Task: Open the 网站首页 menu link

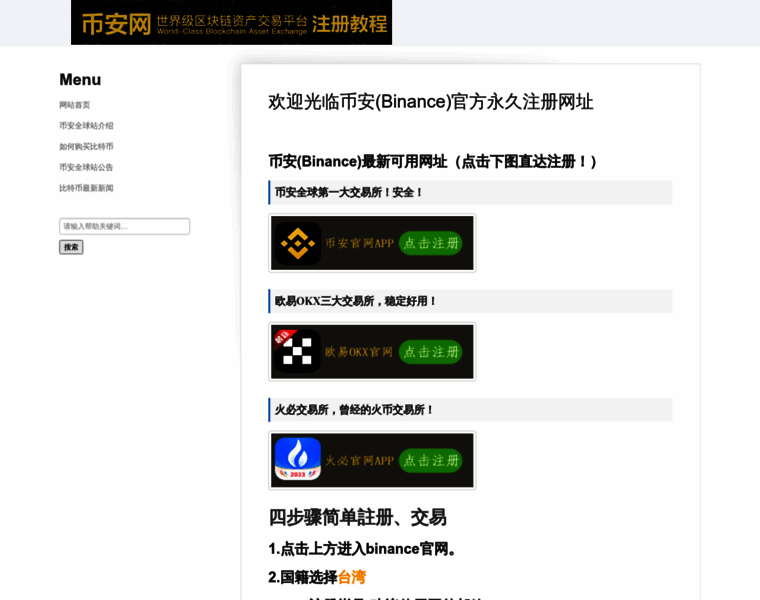Action: coord(75,105)
